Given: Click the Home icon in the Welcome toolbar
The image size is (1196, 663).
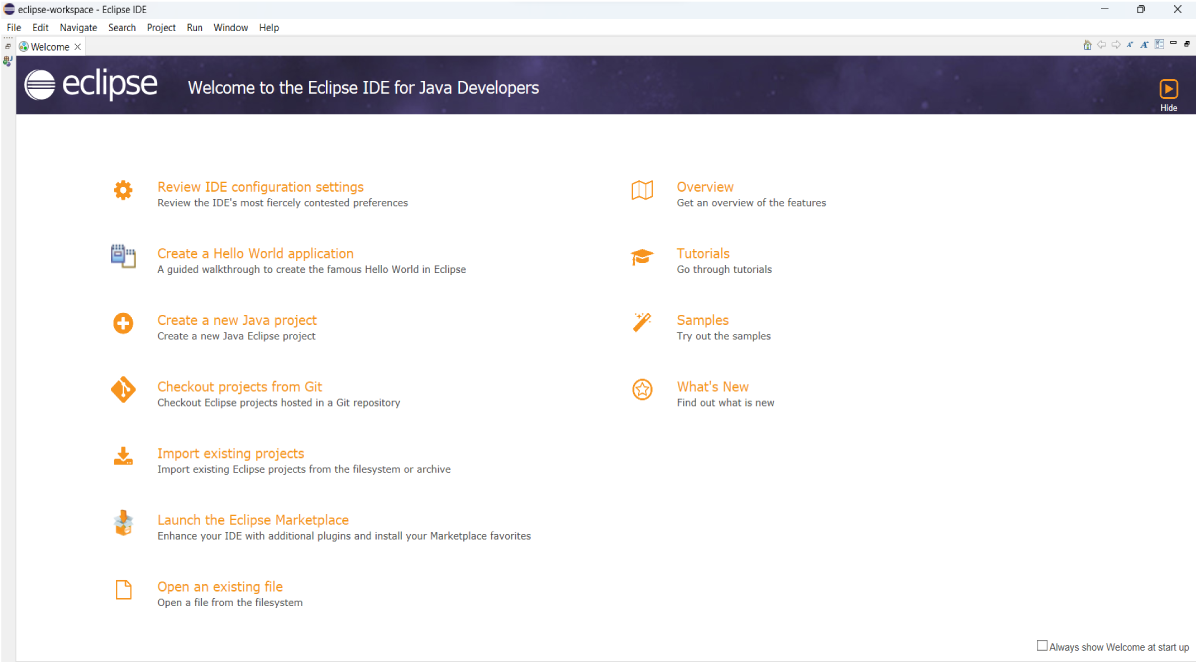Looking at the screenshot, I should (1087, 44).
